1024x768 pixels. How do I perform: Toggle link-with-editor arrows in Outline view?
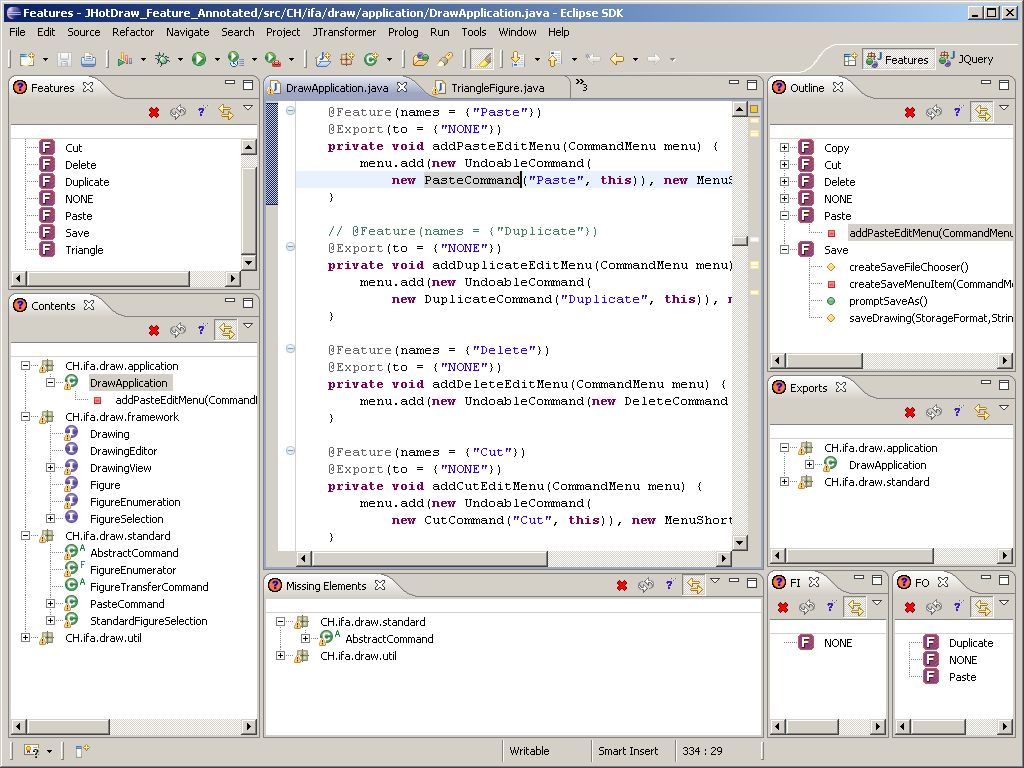tap(982, 112)
